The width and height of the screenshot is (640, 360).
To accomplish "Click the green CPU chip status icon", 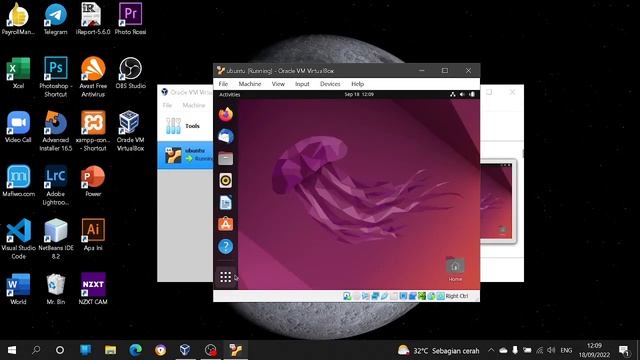I will coord(422,296).
